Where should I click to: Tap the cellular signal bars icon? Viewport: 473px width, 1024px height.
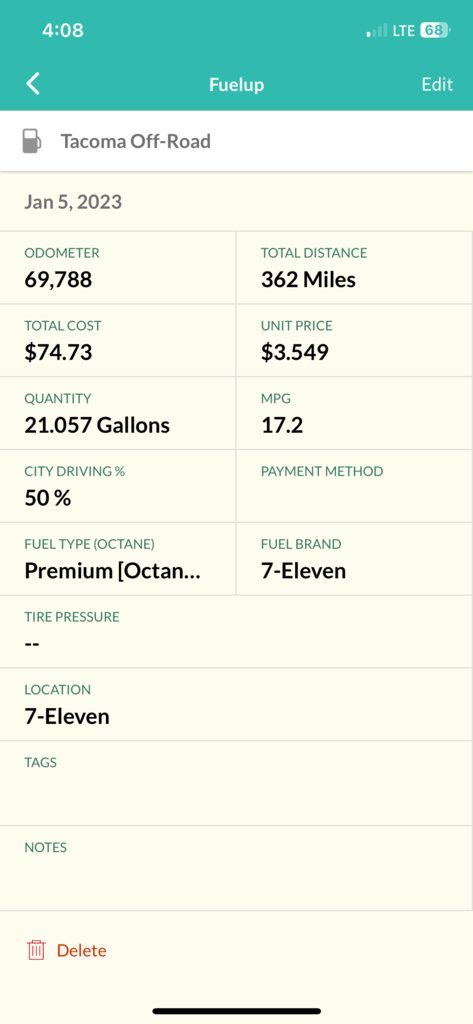pyautogui.click(x=376, y=31)
